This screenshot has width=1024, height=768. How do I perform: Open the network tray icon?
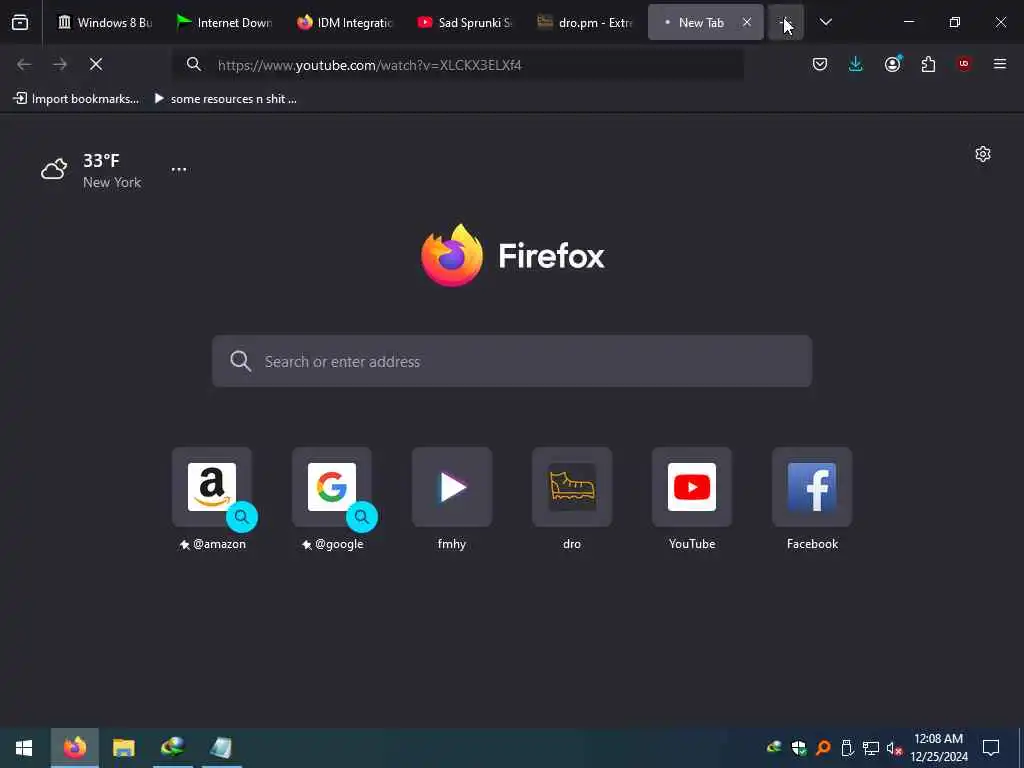point(871,748)
